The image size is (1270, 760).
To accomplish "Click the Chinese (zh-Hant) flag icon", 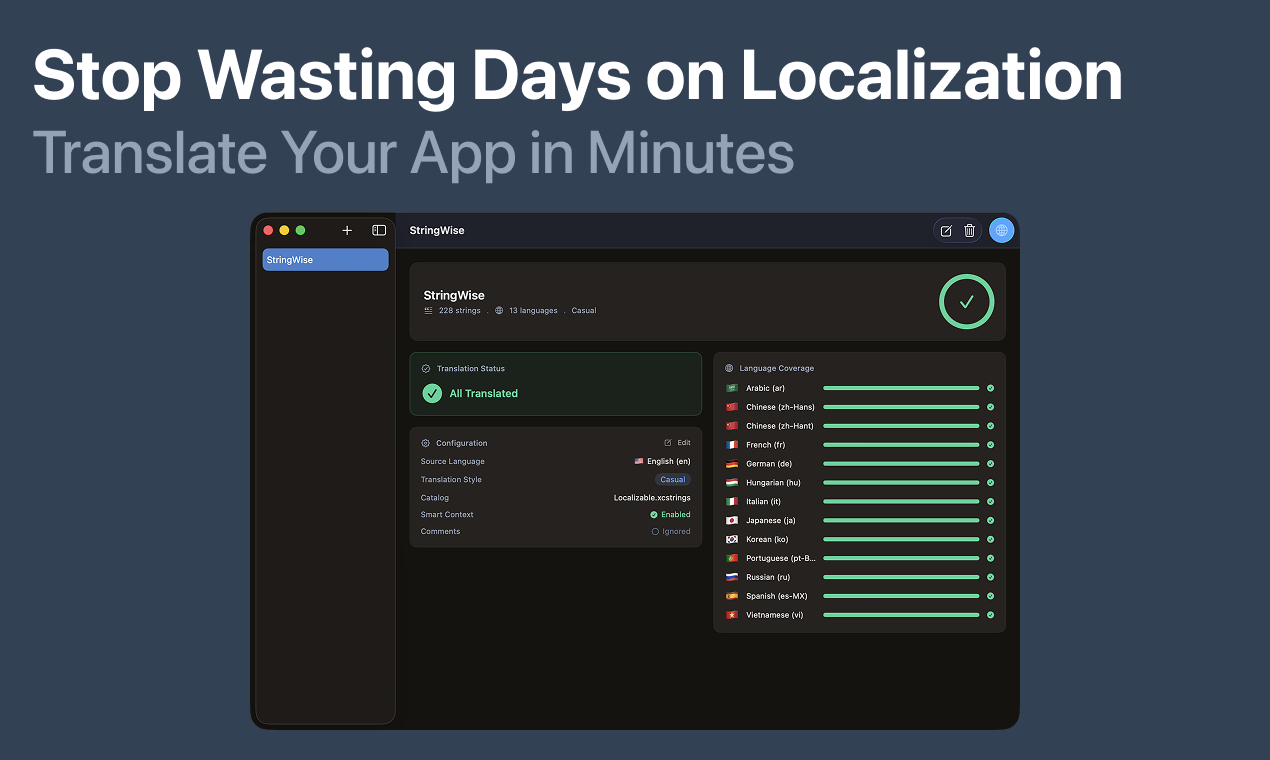I will point(732,426).
